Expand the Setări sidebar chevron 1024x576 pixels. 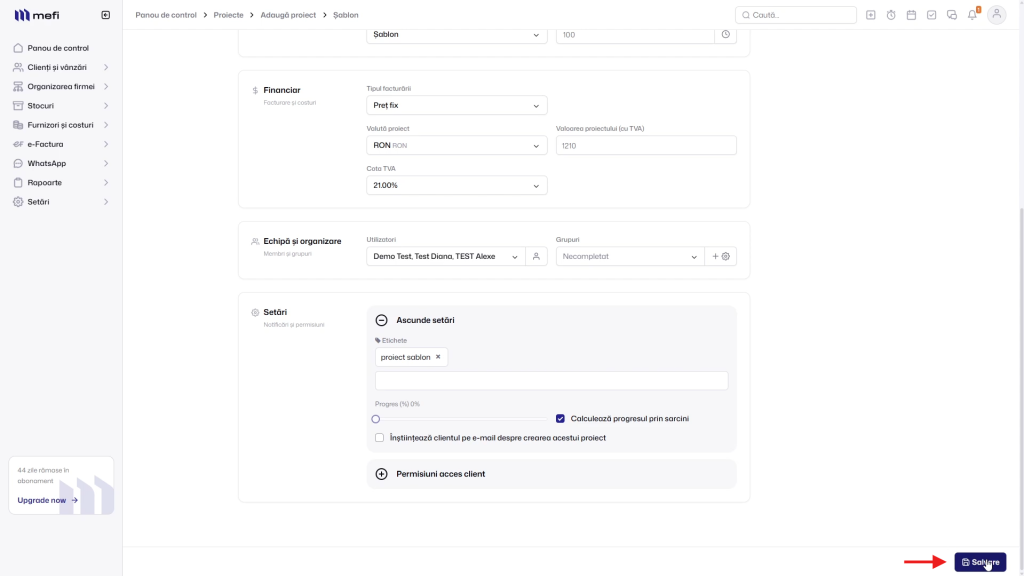coord(106,202)
